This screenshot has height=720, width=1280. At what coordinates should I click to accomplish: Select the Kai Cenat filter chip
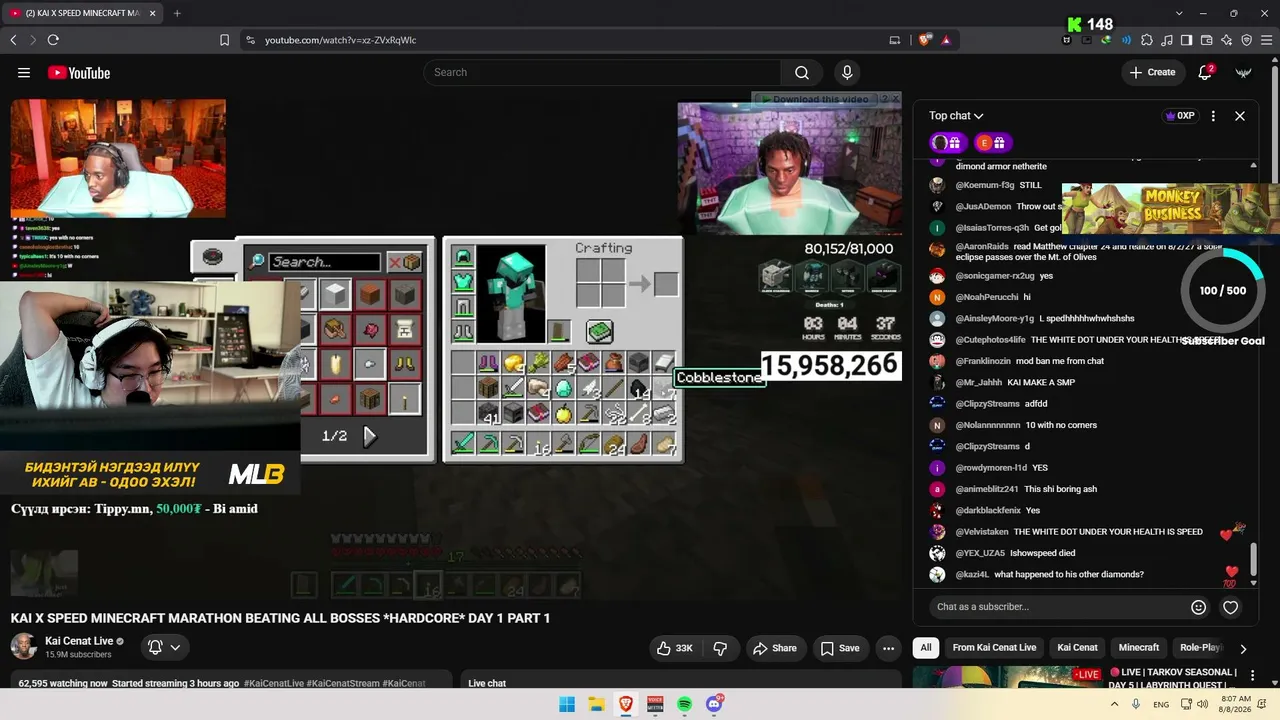[1077, 648]
